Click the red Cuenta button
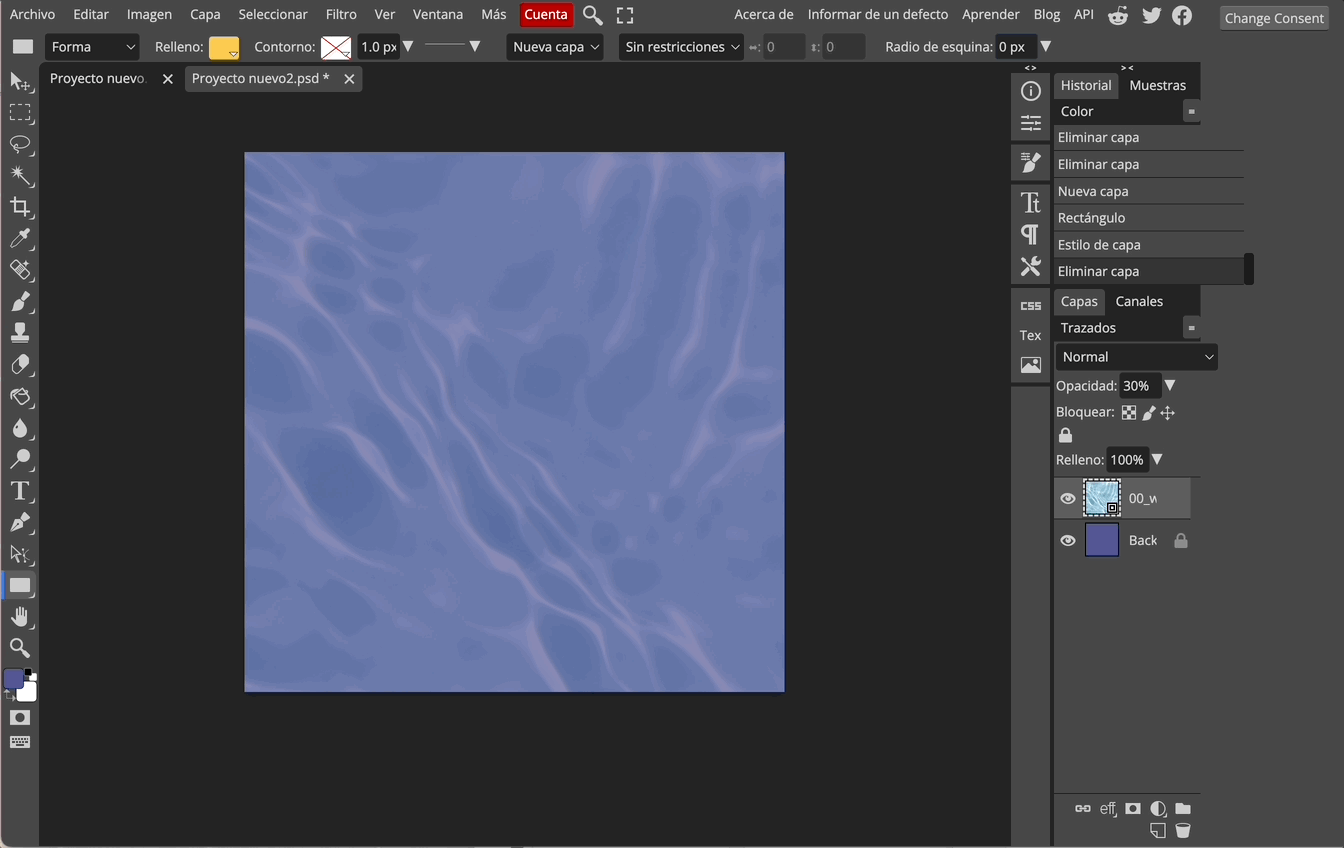1344x848 pixels. point(546,14)
